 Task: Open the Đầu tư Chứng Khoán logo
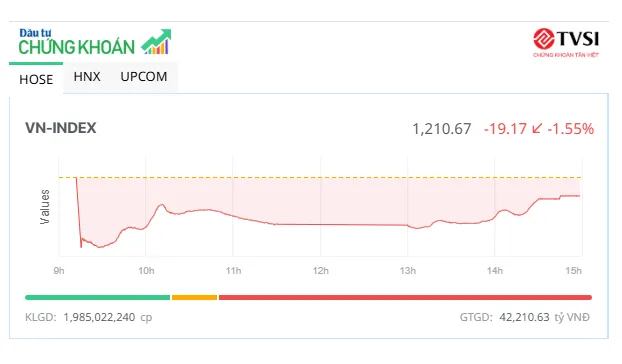[95, 42]
